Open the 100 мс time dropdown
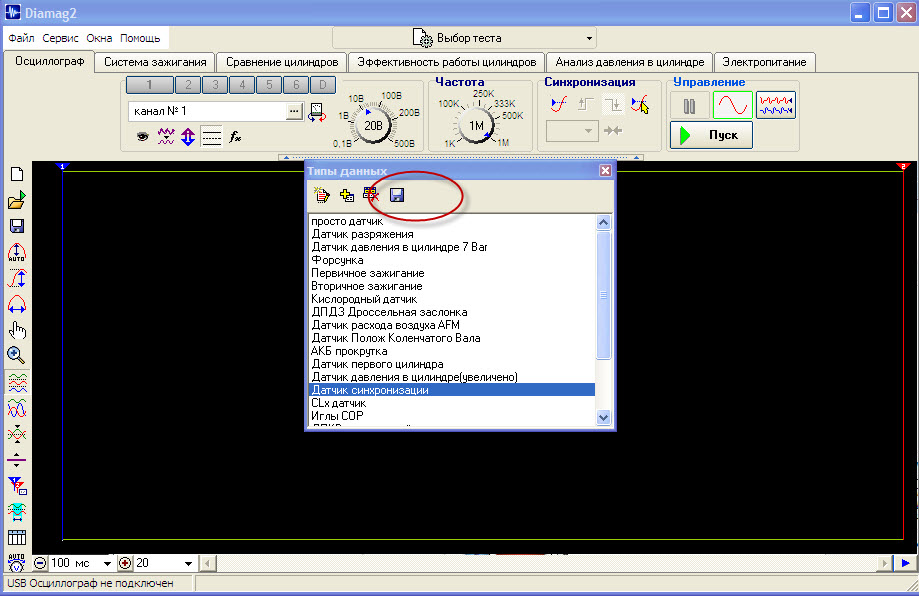 point(107,564)
